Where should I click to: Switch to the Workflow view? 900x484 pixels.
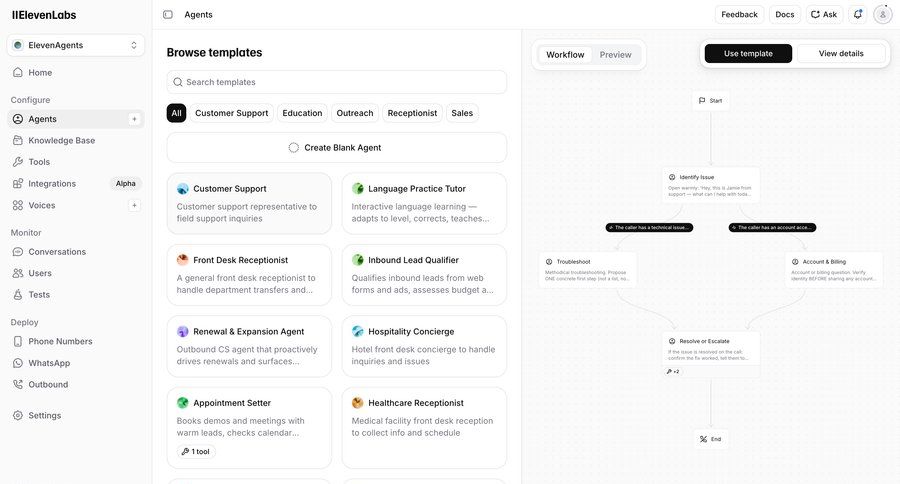pos(565,55)
